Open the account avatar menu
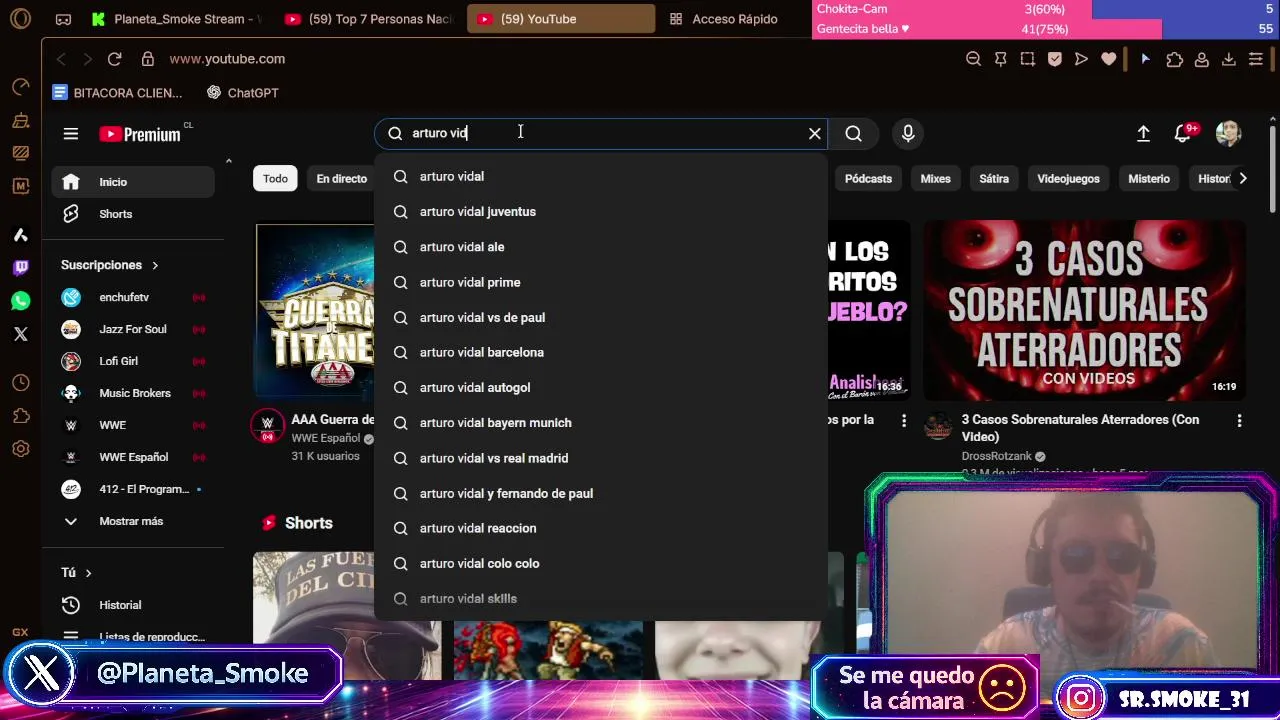The width and height of the screenshot is (1280, 720). pyautogui.click(x=1228, y=133)
